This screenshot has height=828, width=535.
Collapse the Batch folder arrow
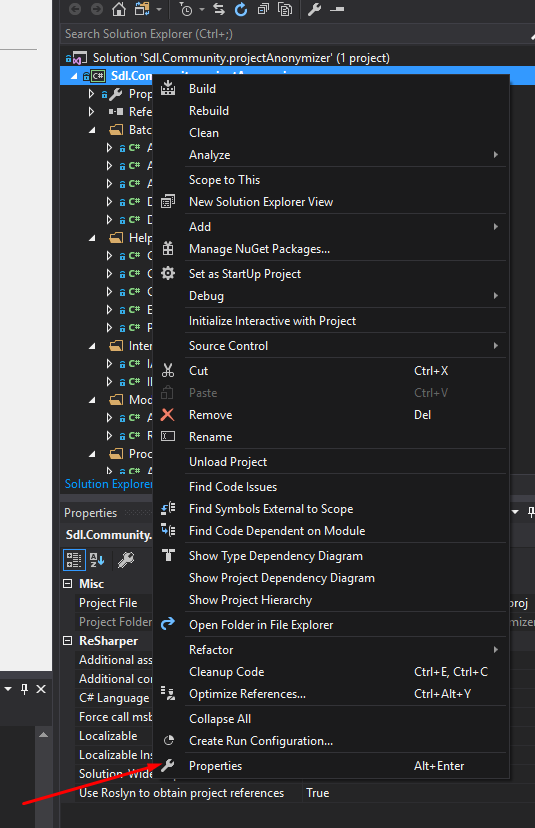(x=92, y=130)
